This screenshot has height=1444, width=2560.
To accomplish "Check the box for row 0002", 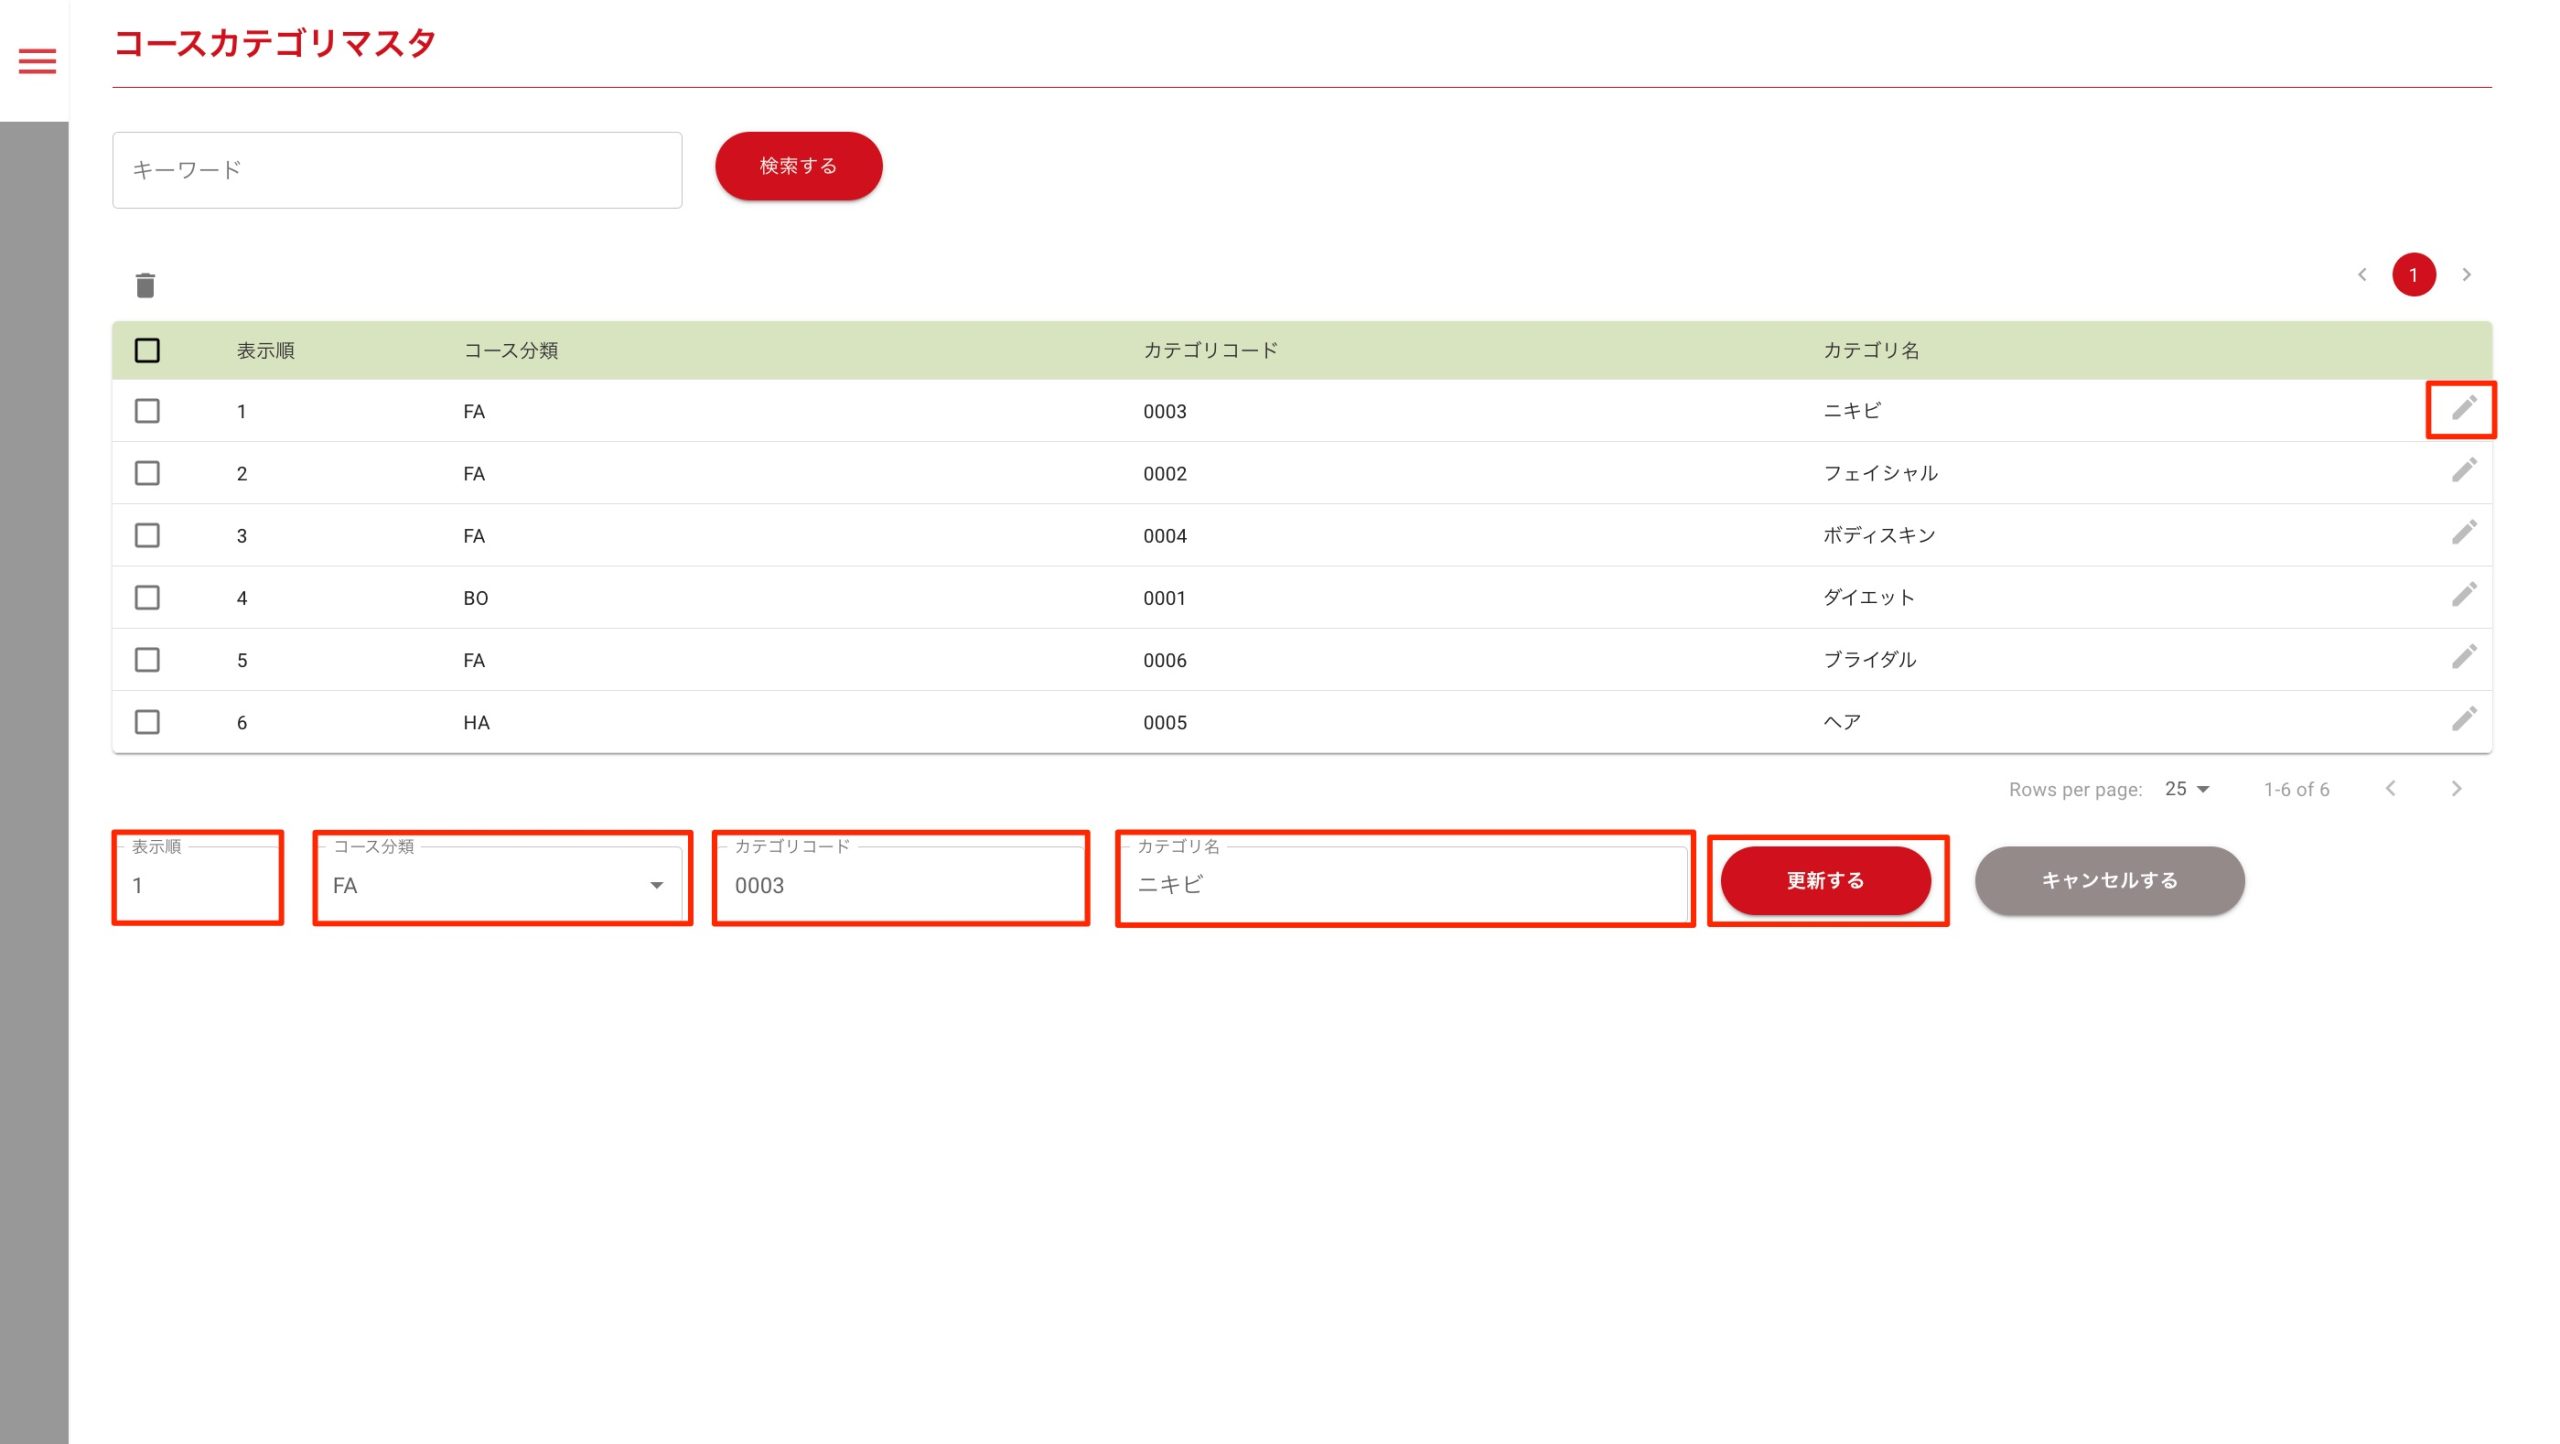I will 147,473.
